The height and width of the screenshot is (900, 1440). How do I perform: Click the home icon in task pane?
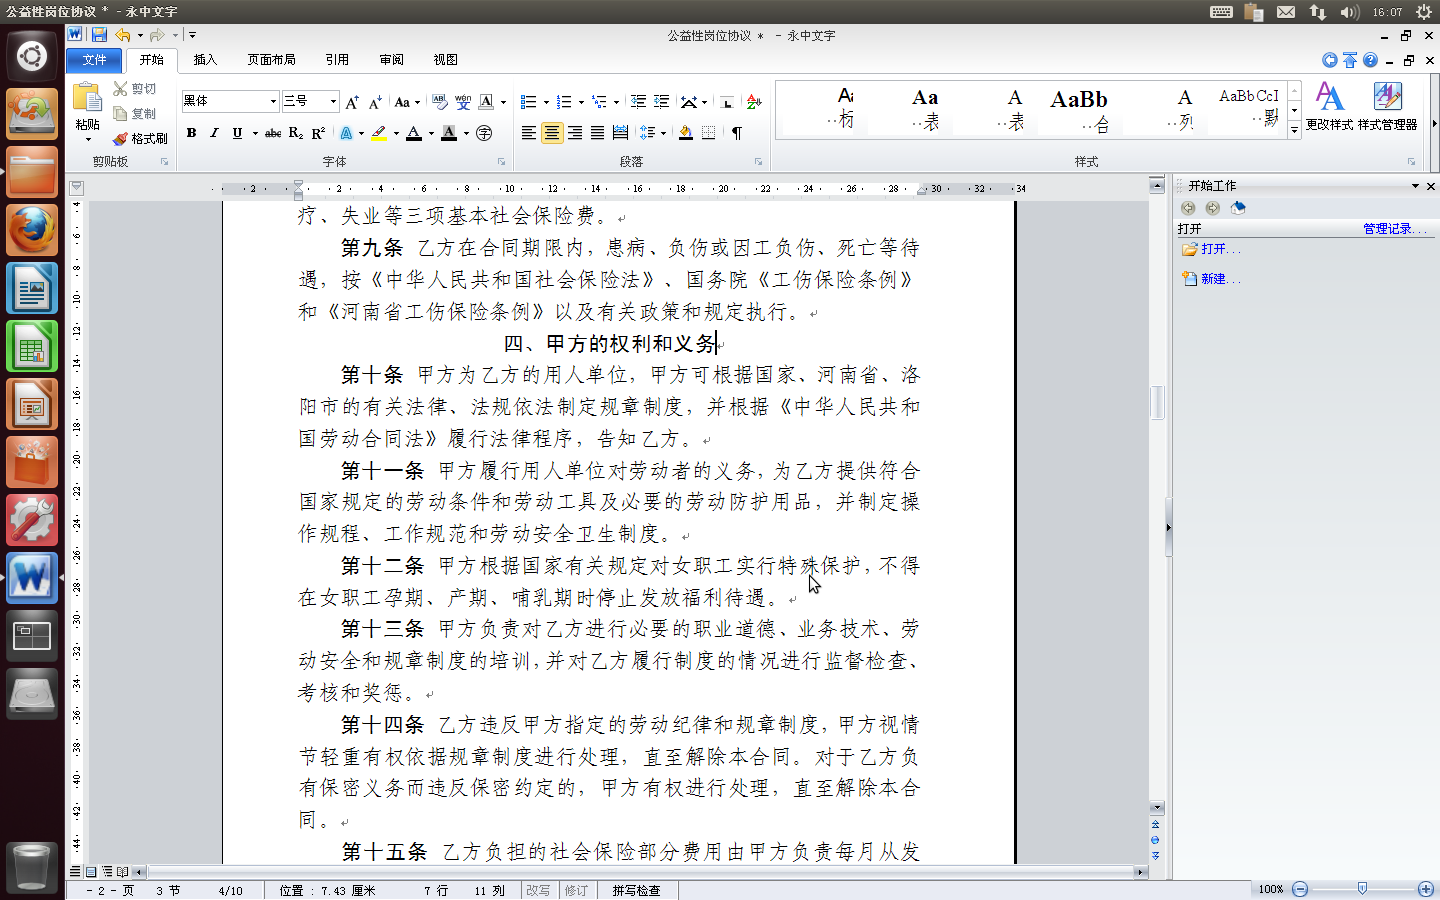(x=1238, y=208)
